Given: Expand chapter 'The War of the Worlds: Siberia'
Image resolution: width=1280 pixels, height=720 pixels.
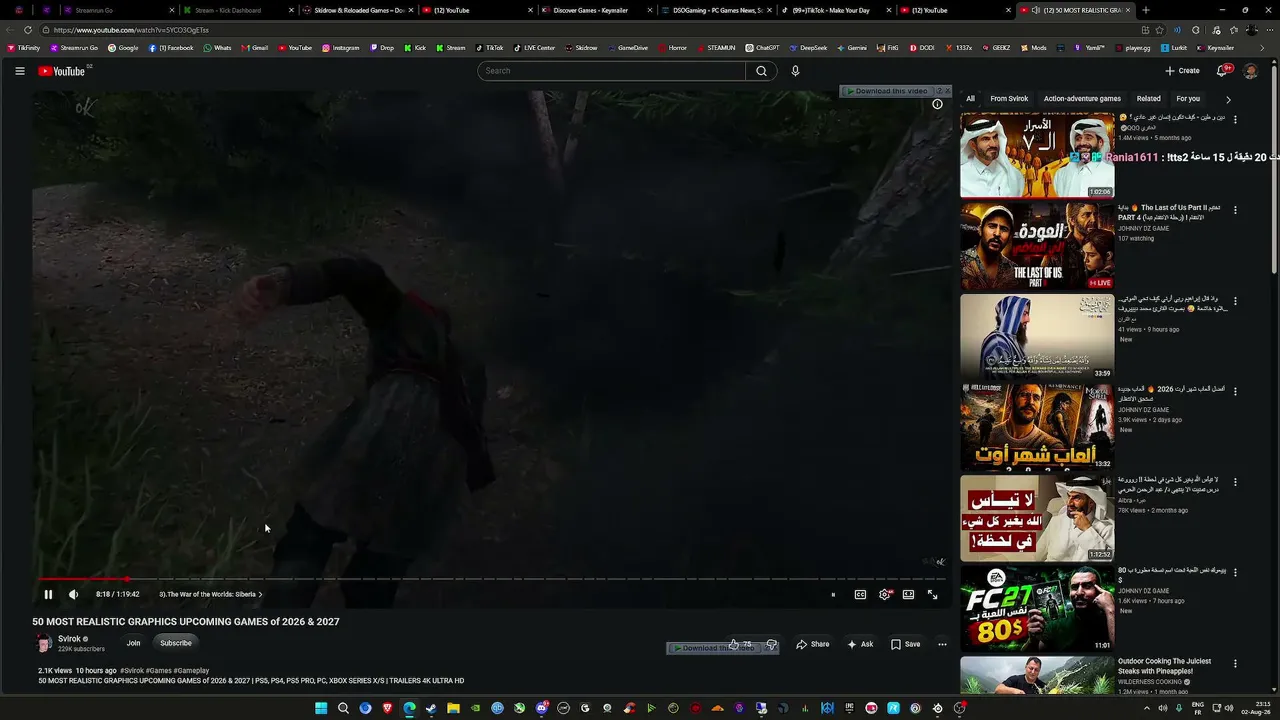Looking at the screenshot, I should [x=211, y=594].
